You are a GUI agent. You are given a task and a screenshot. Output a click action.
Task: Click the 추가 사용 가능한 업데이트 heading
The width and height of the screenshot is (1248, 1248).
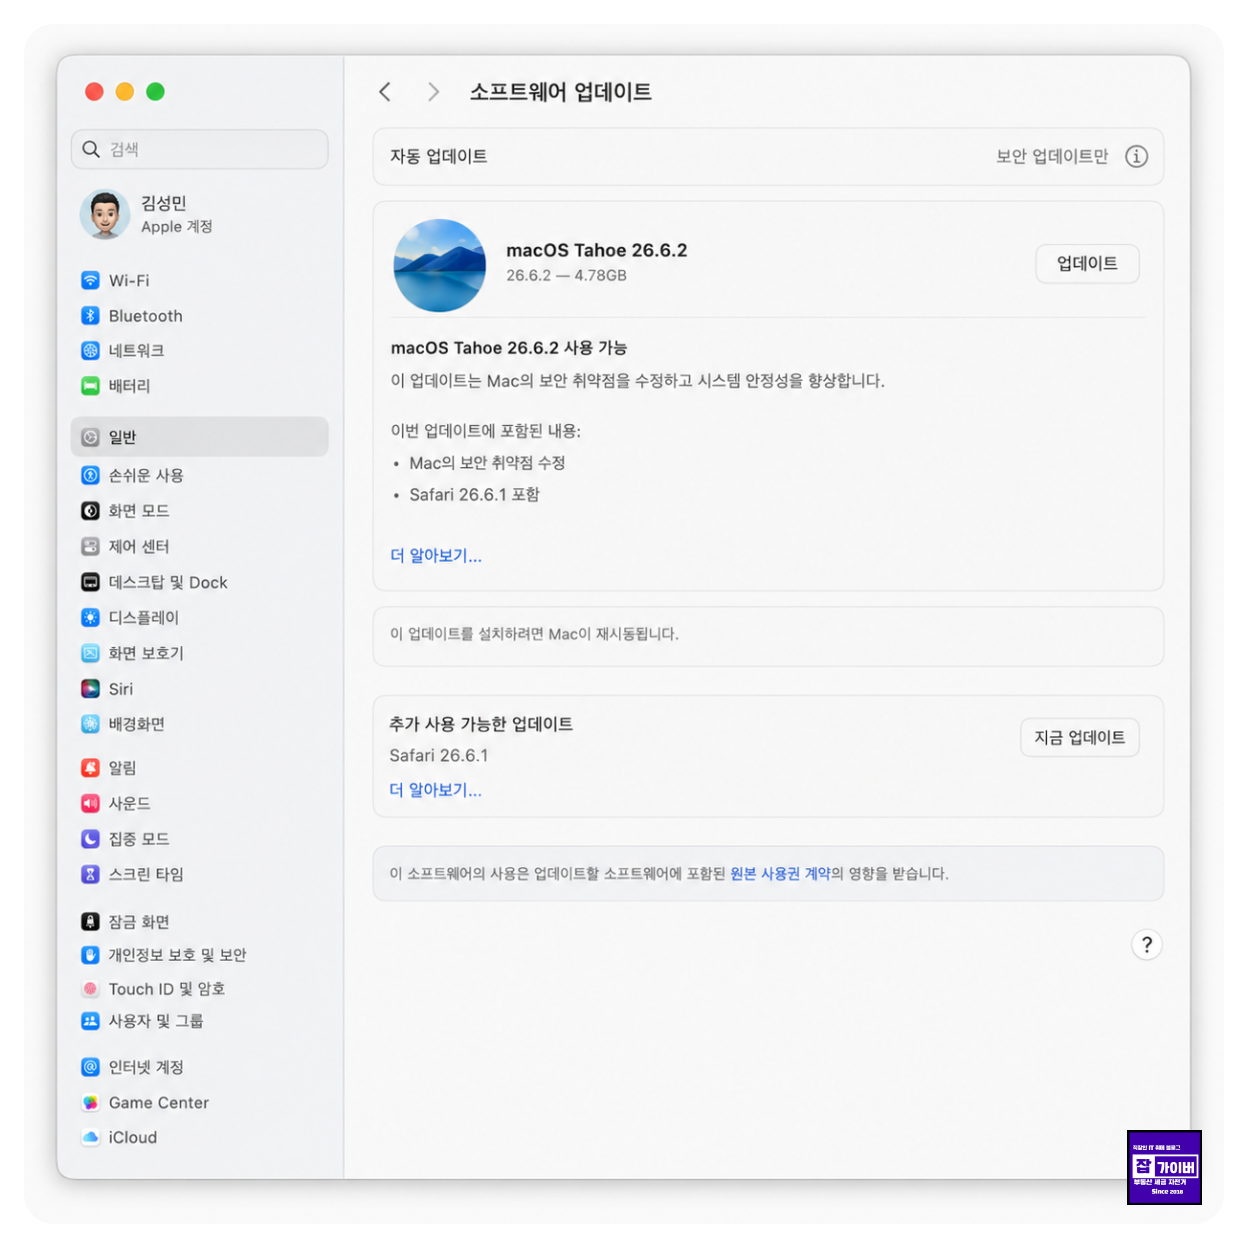[481, 724]
